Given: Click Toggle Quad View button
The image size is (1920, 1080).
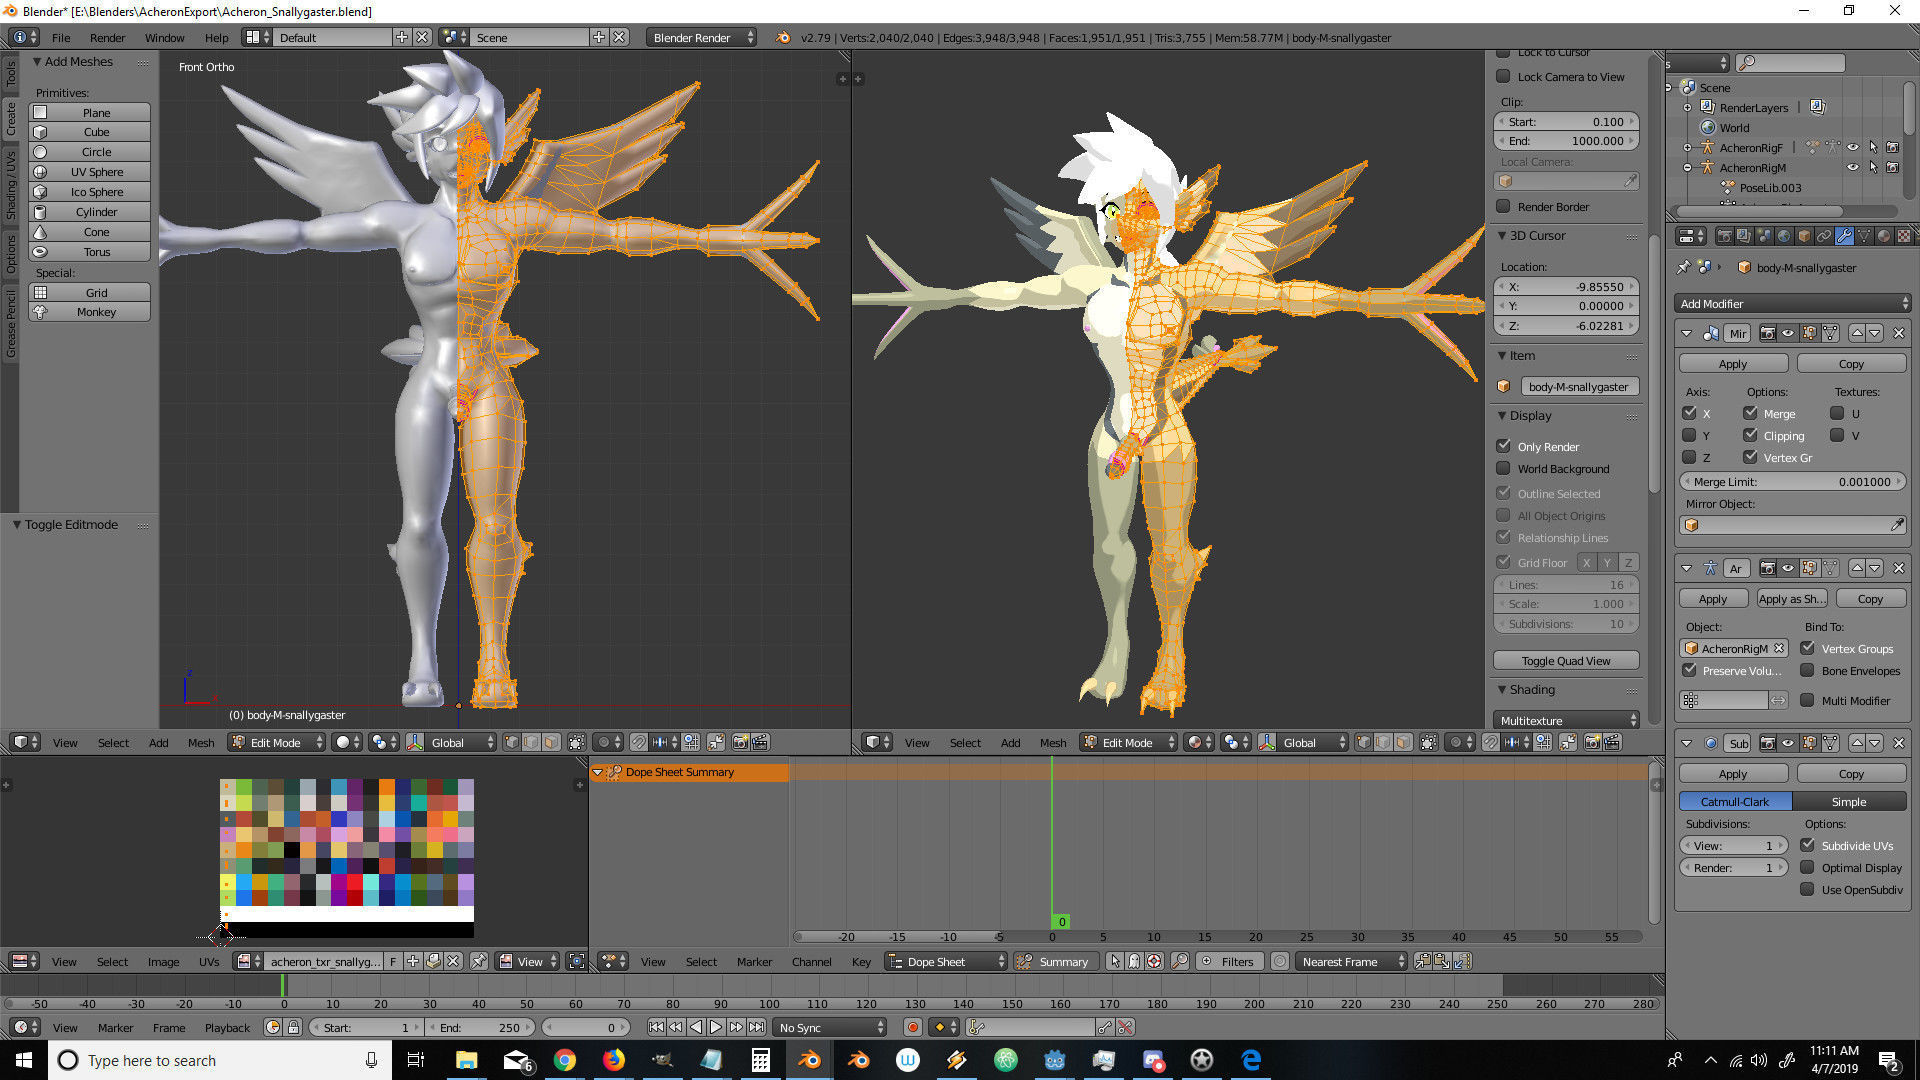Looking at the screenshot, I should click(1566, 660).
